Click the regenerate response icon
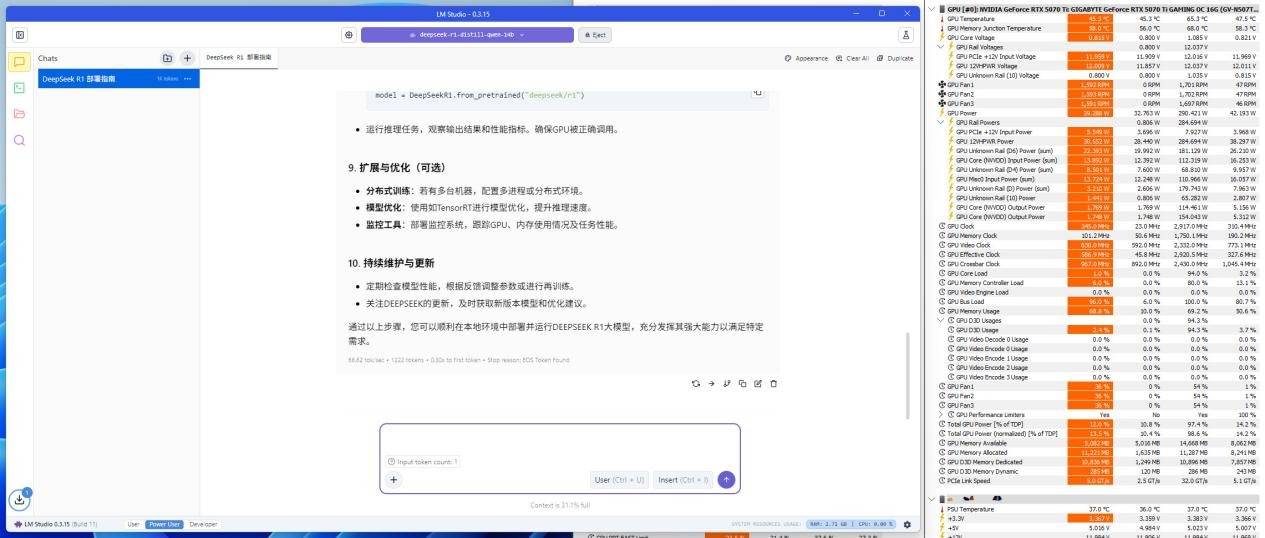Screen dimensions: 1265x538 click(x=696, y=383)
